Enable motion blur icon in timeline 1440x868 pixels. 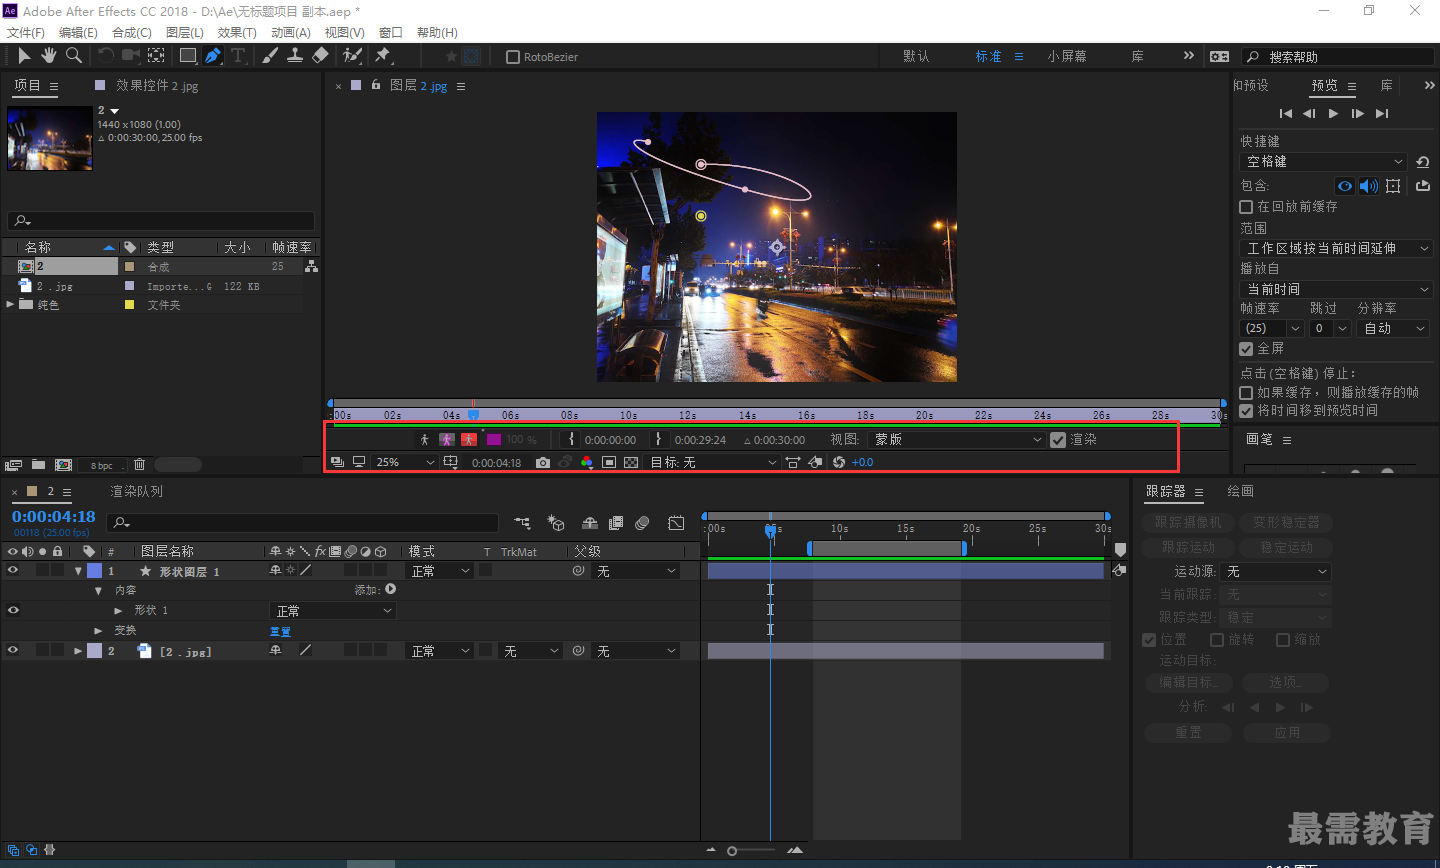tap(643, 523)
